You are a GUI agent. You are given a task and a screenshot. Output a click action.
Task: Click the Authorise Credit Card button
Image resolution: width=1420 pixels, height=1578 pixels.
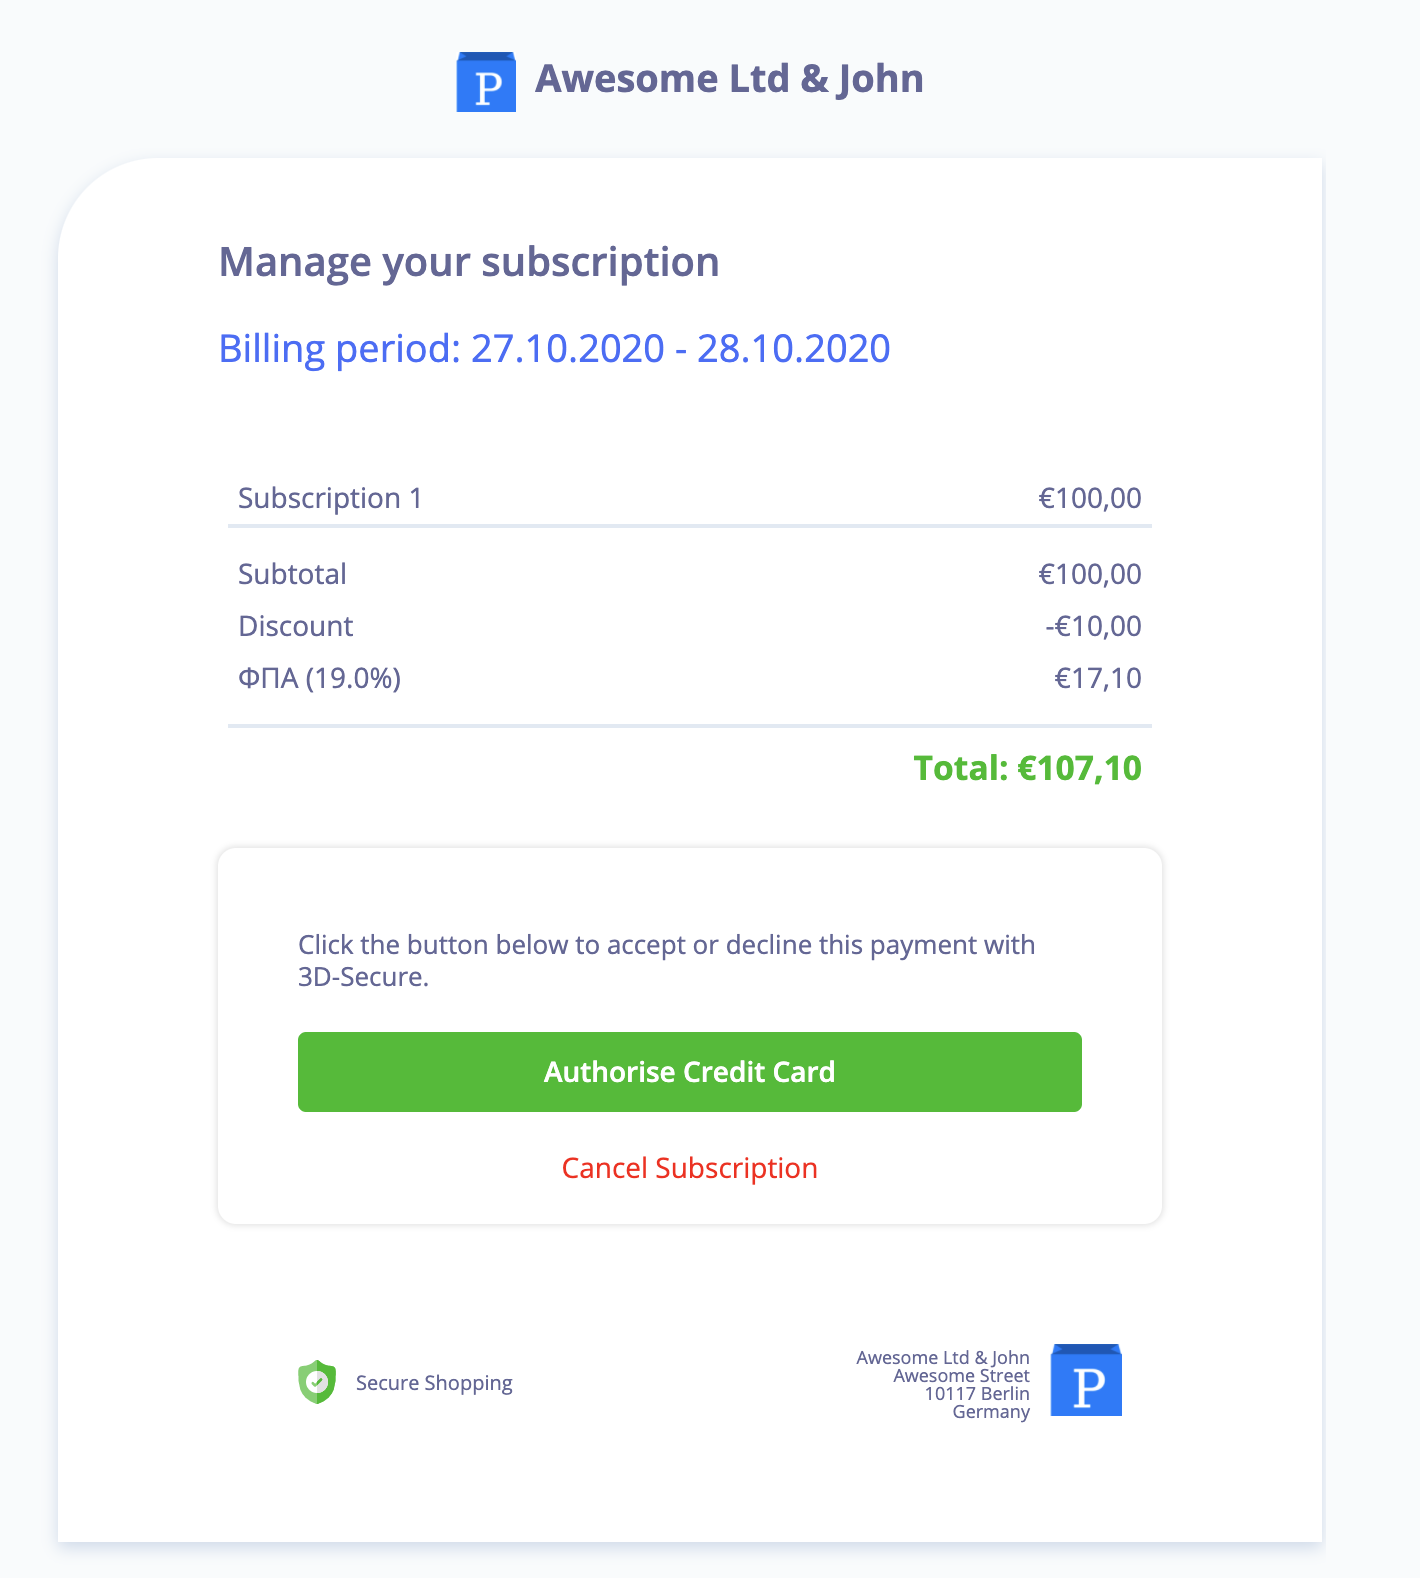point(689,1071)
